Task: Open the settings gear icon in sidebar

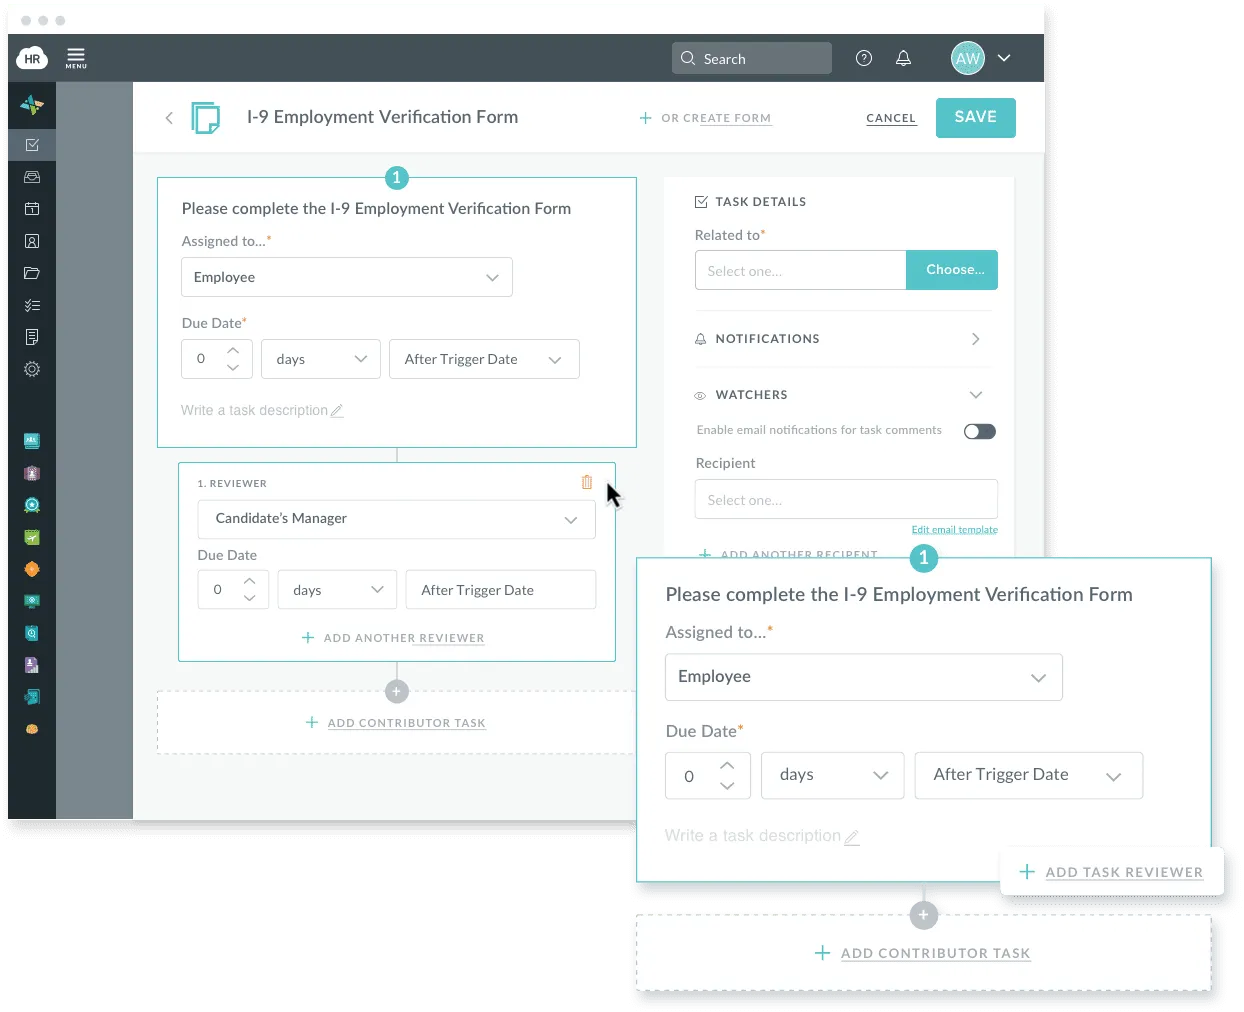Action: tap(32, 369)
